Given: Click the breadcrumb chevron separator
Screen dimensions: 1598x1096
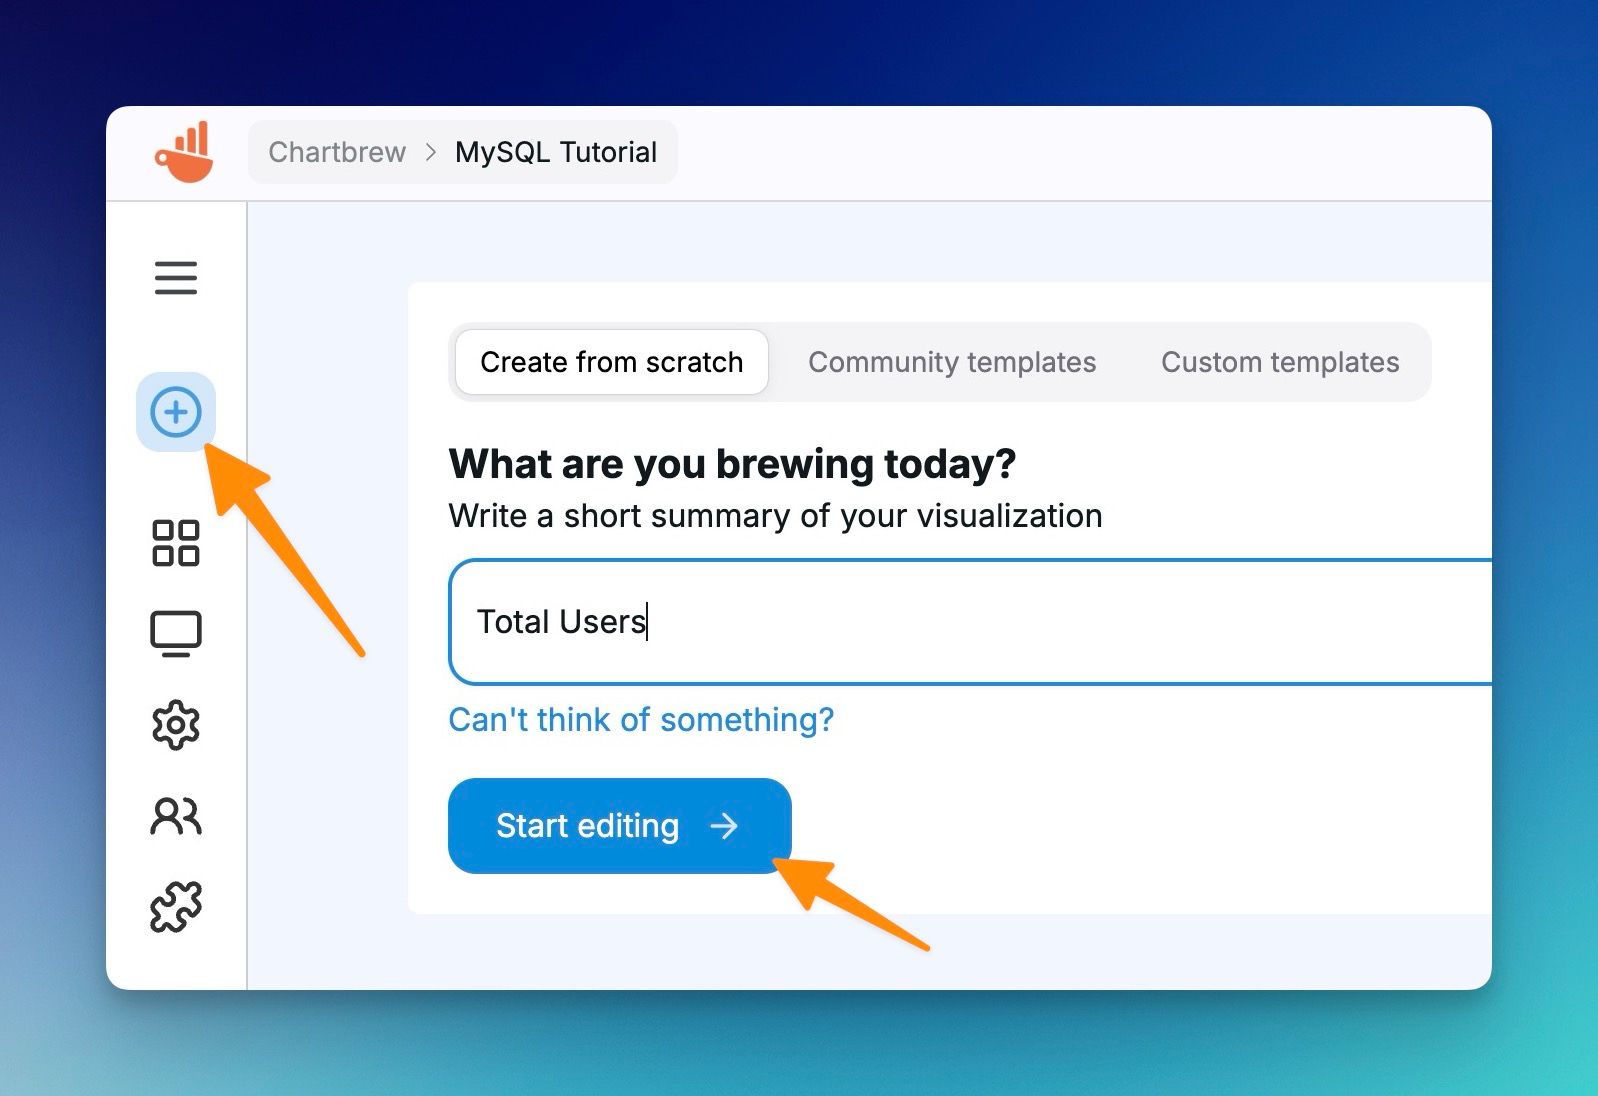Looking at the screenshot, I should [431, 152].
